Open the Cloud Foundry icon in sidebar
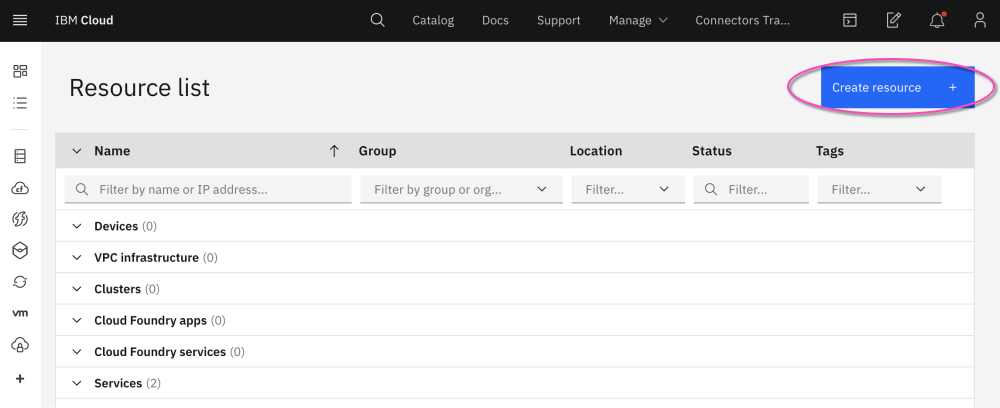Screen dimensions: 1000x408 20,188
